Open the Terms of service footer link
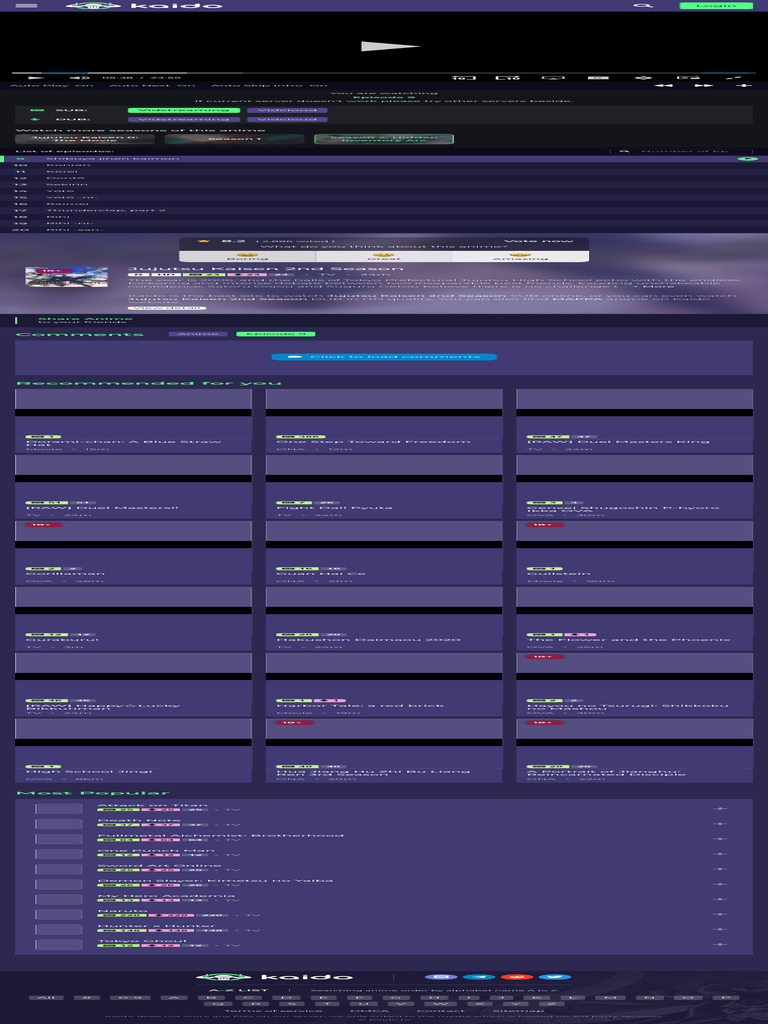The height and width of the screenshot is (1024, 768). pos(273,1010)
